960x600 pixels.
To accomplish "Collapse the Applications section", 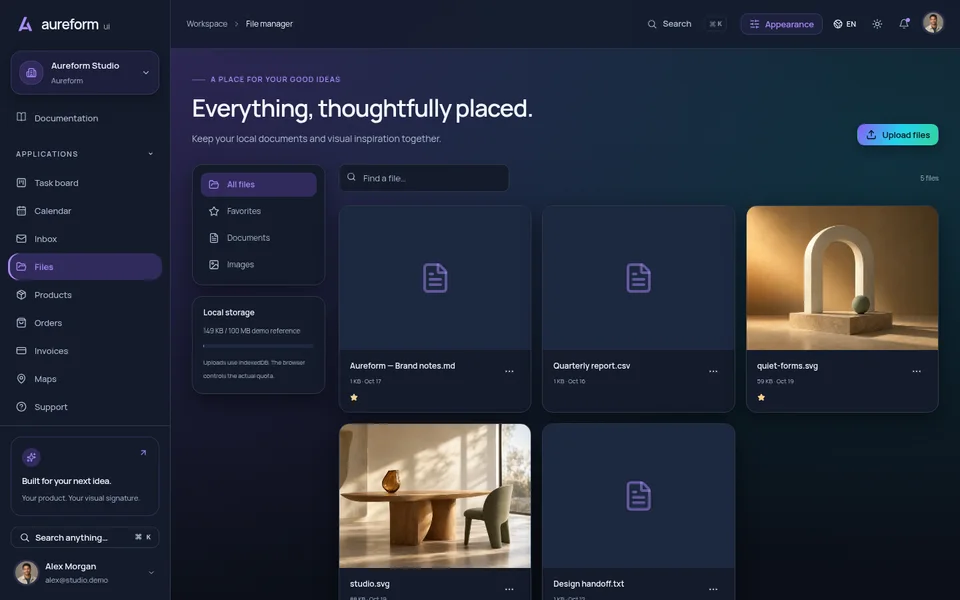I will point(151,154).
